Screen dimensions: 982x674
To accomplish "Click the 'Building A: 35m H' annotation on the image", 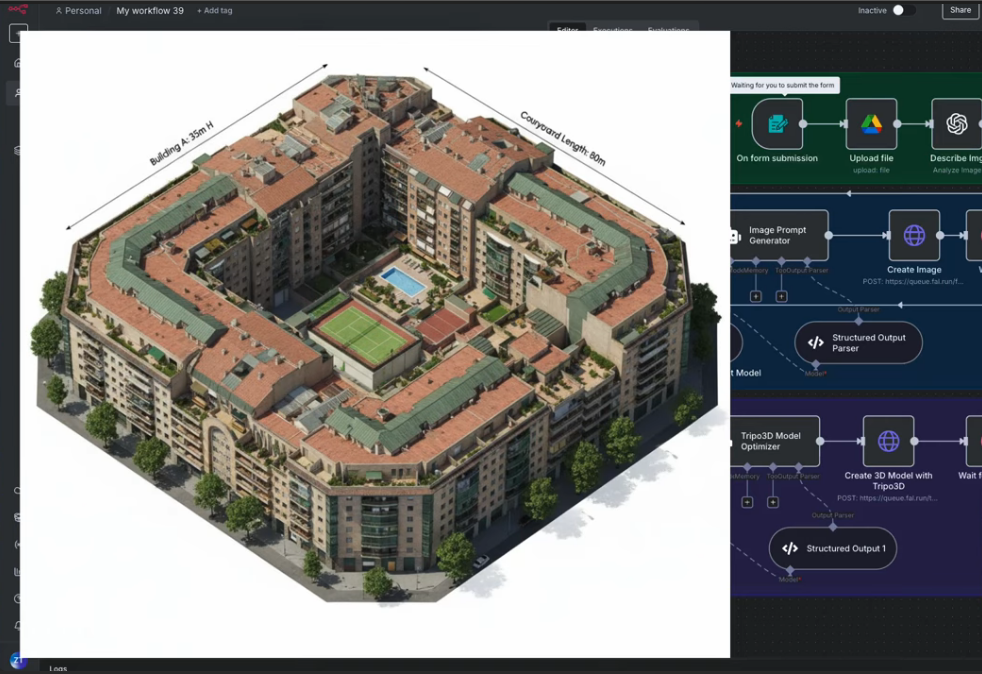I will point(182,143).
